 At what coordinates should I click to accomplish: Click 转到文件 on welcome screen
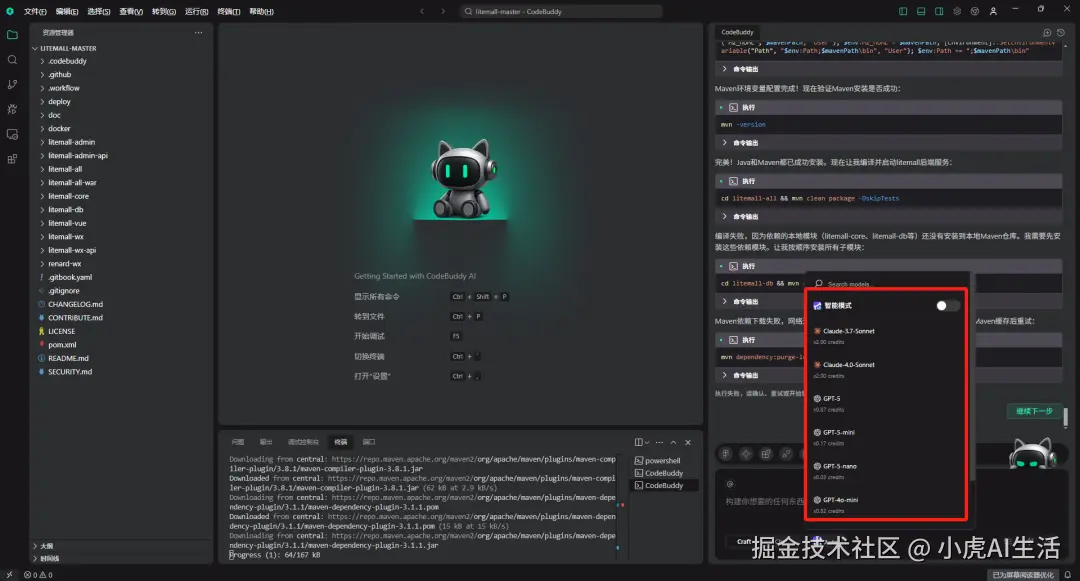point(369,317)
